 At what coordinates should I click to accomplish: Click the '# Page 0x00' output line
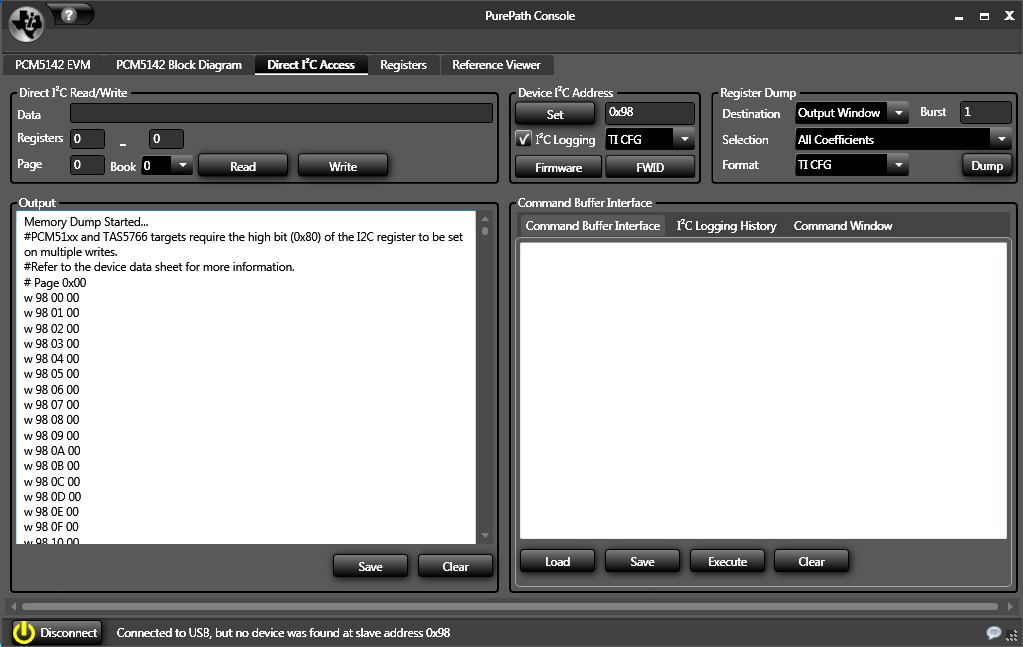point(55,282)
